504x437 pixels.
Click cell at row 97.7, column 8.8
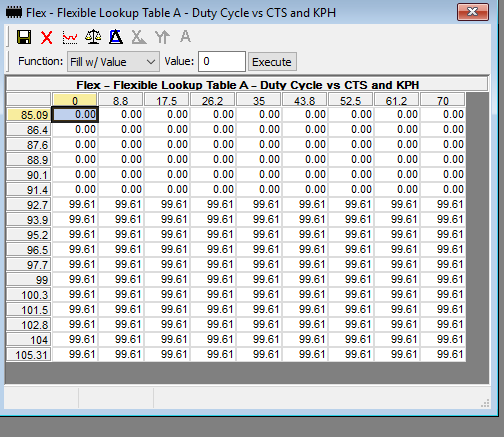point(121,264)
